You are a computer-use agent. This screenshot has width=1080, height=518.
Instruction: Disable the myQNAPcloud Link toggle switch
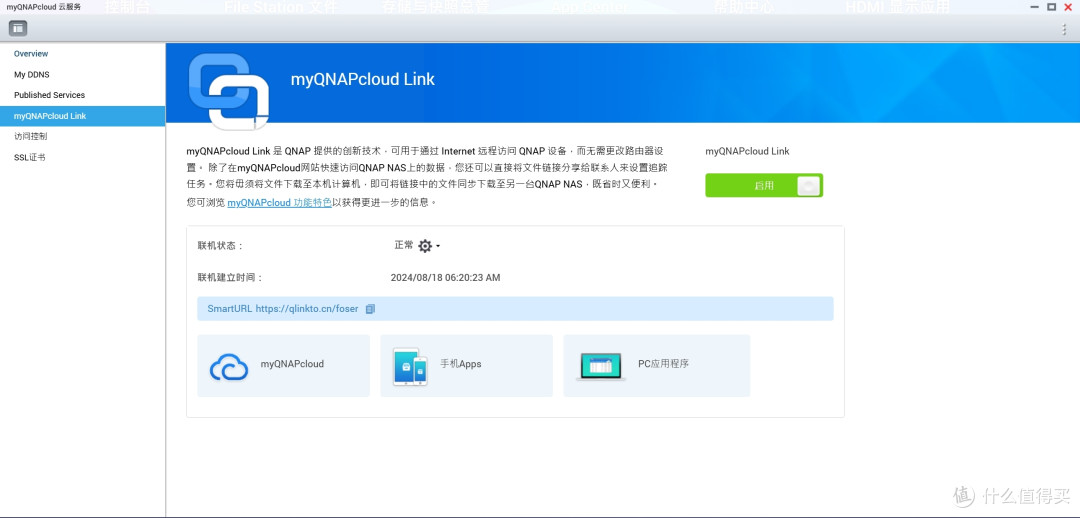tap(764, 185)
